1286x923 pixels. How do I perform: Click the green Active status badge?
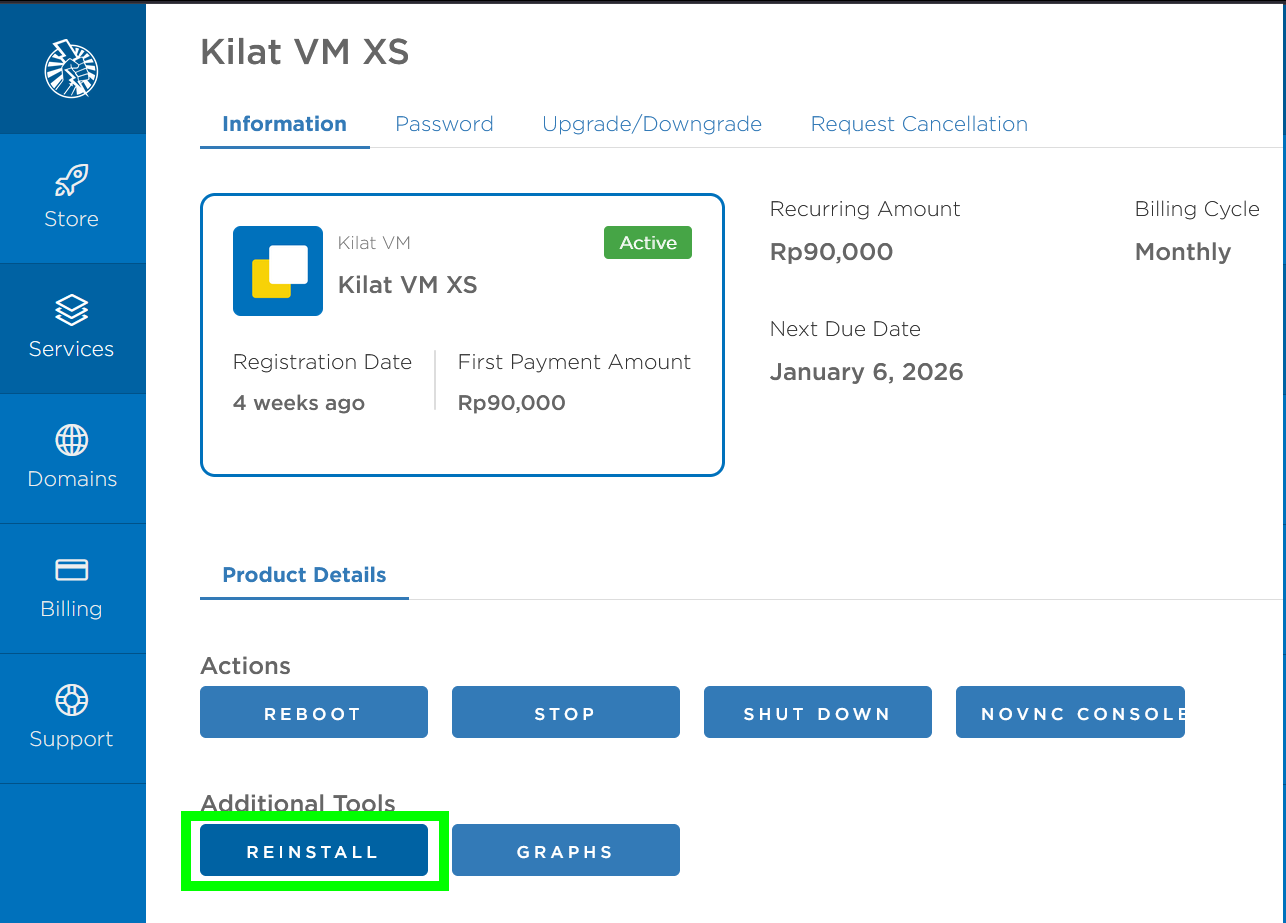pyautogui.click(x=647, y=242)
